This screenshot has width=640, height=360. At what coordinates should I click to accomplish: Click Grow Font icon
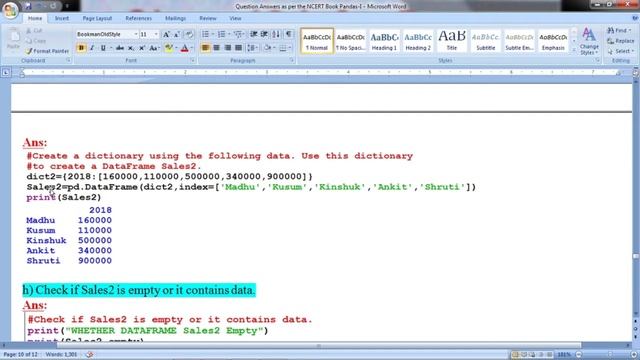[x=166, y=35]
